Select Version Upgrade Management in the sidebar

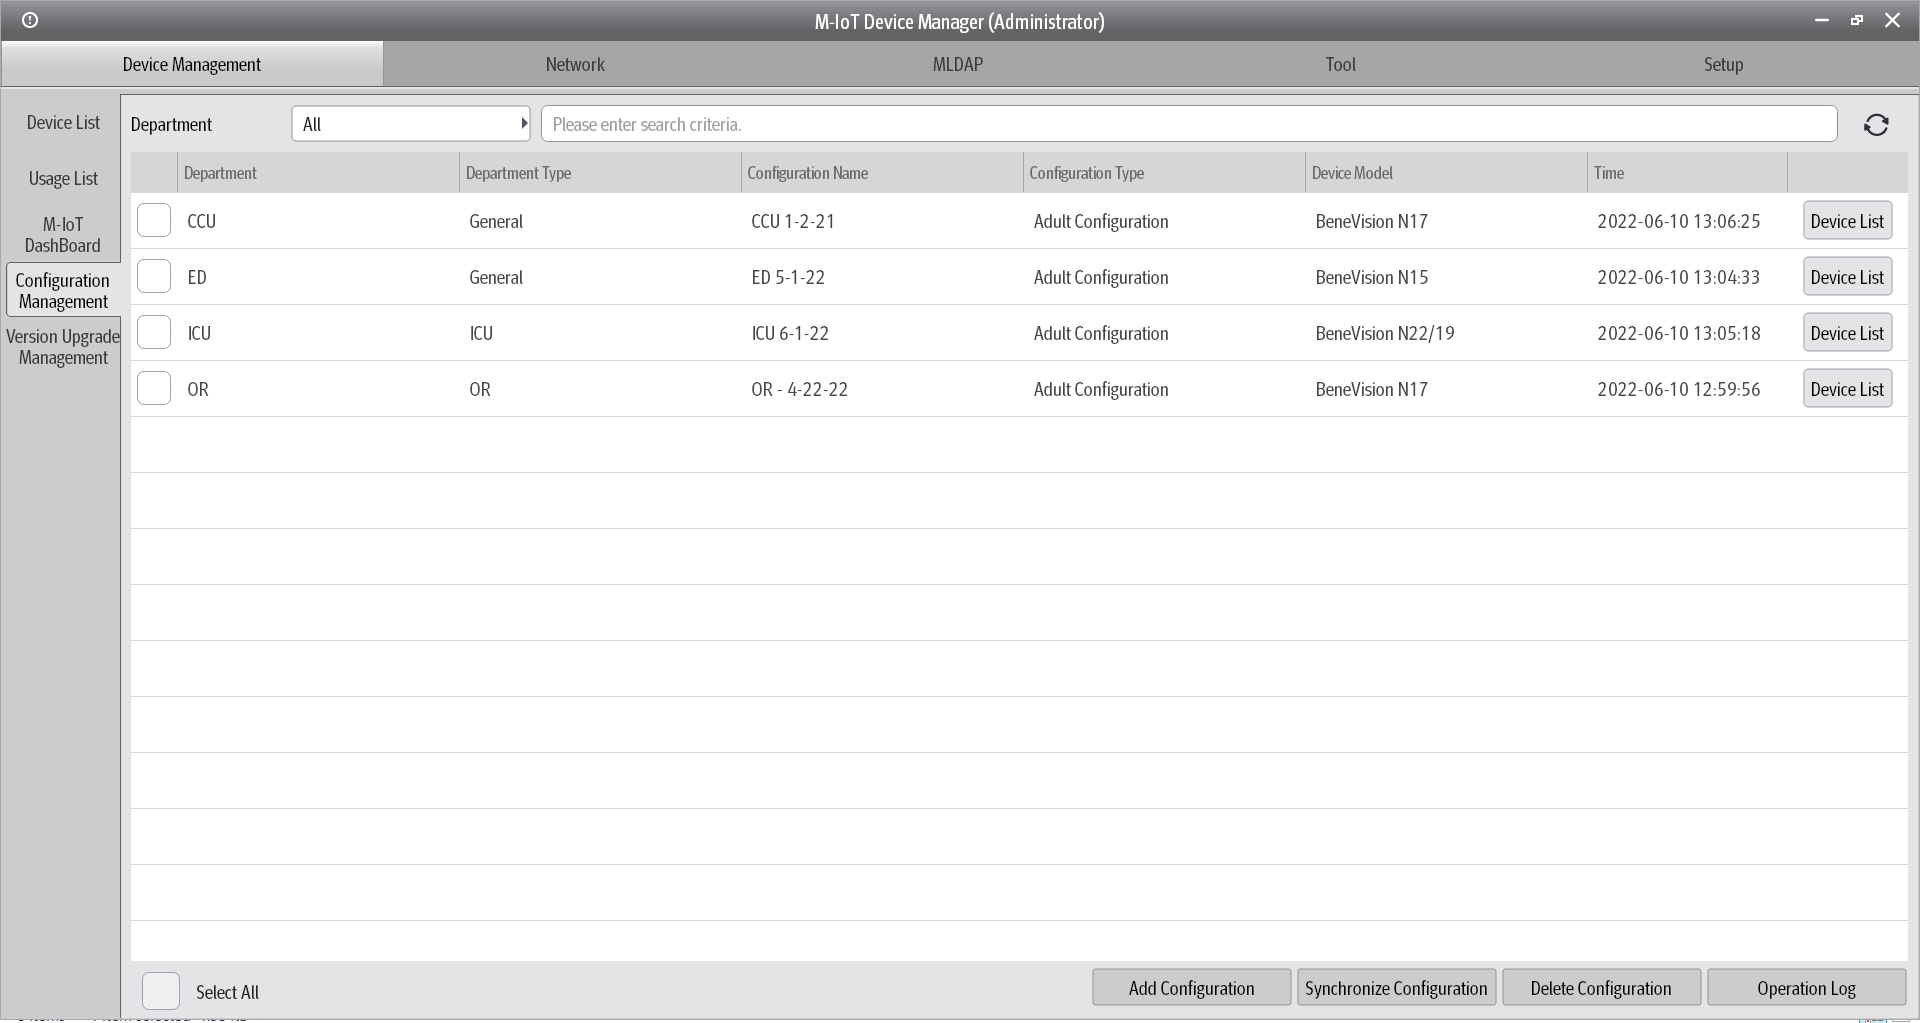coord(63,347)
